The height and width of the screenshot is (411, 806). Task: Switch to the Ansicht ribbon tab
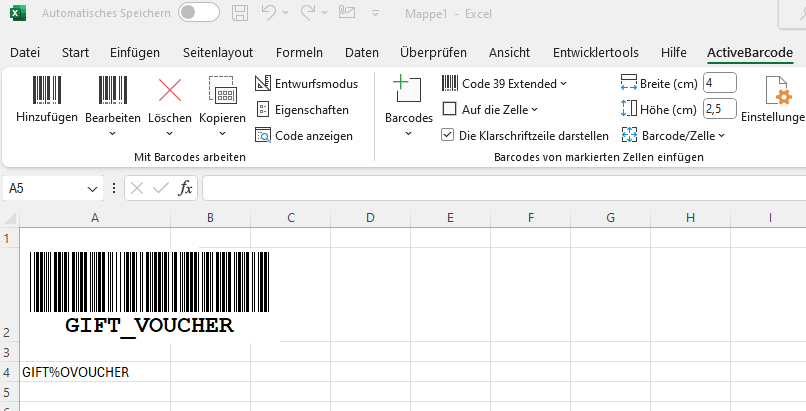click(509, 52)
